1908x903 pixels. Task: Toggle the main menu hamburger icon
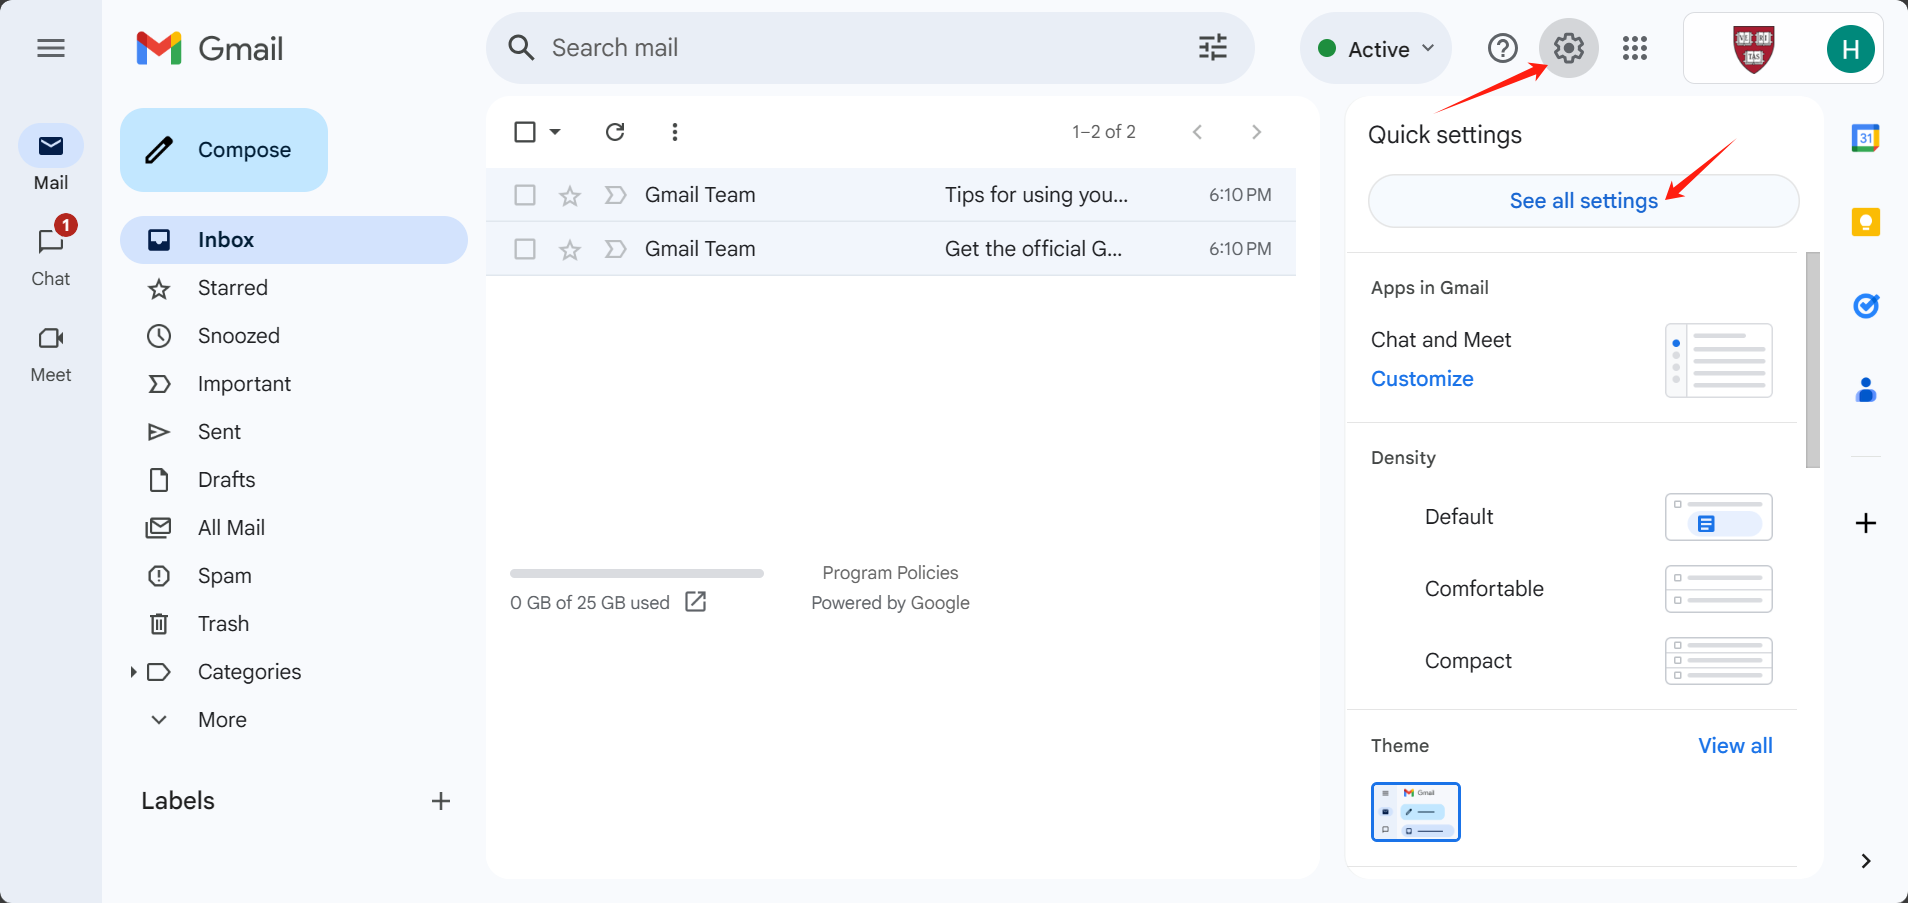51,48
